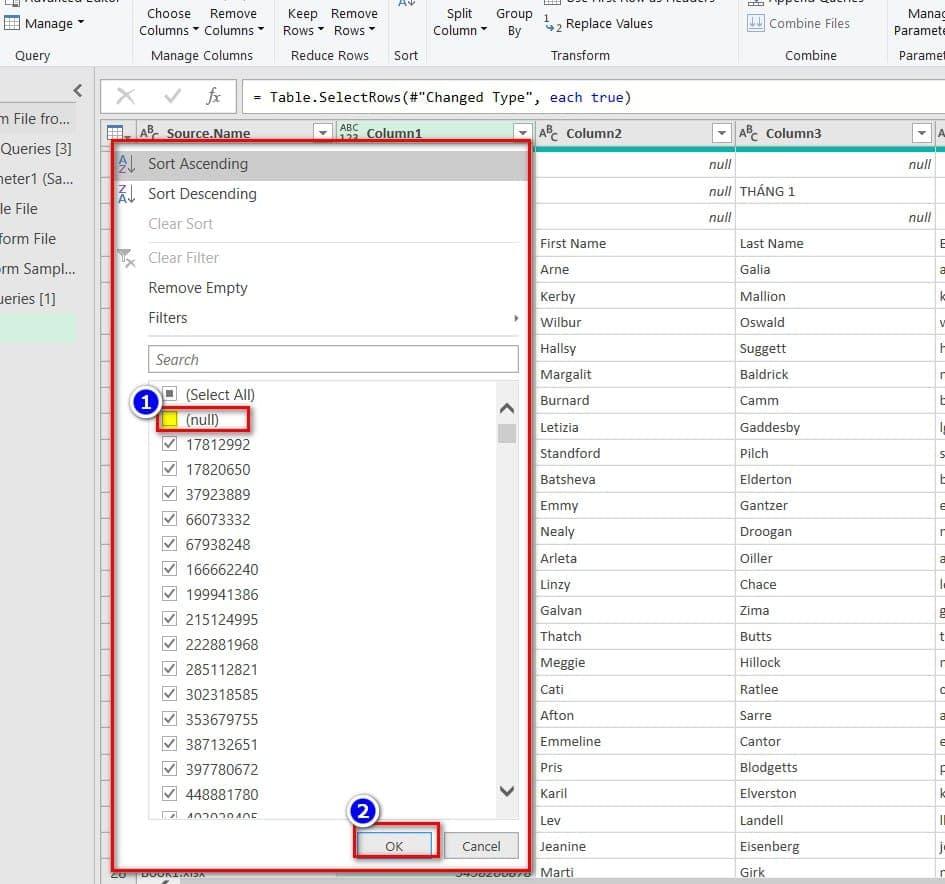The width and height of the screenshot is (945, 884).
Task: Click the table icon in header corner
Action: [116, 133]
